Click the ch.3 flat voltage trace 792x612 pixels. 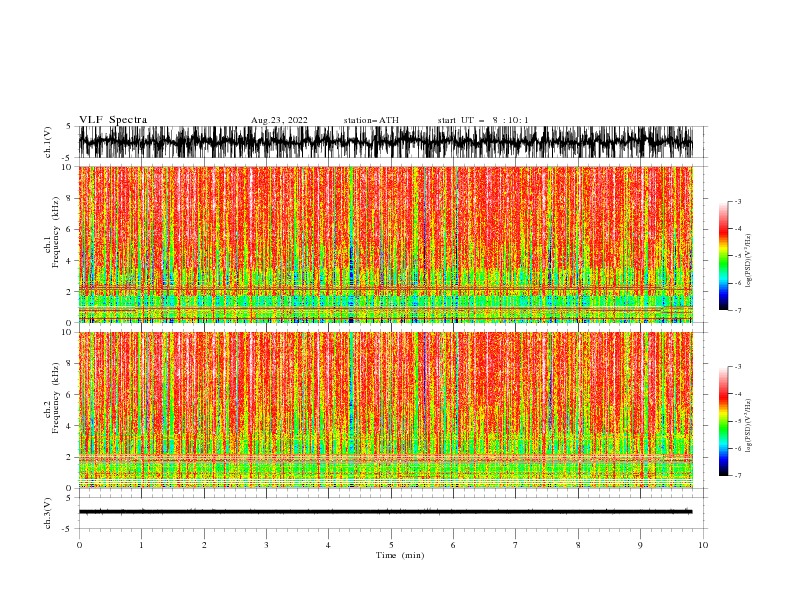386,512
